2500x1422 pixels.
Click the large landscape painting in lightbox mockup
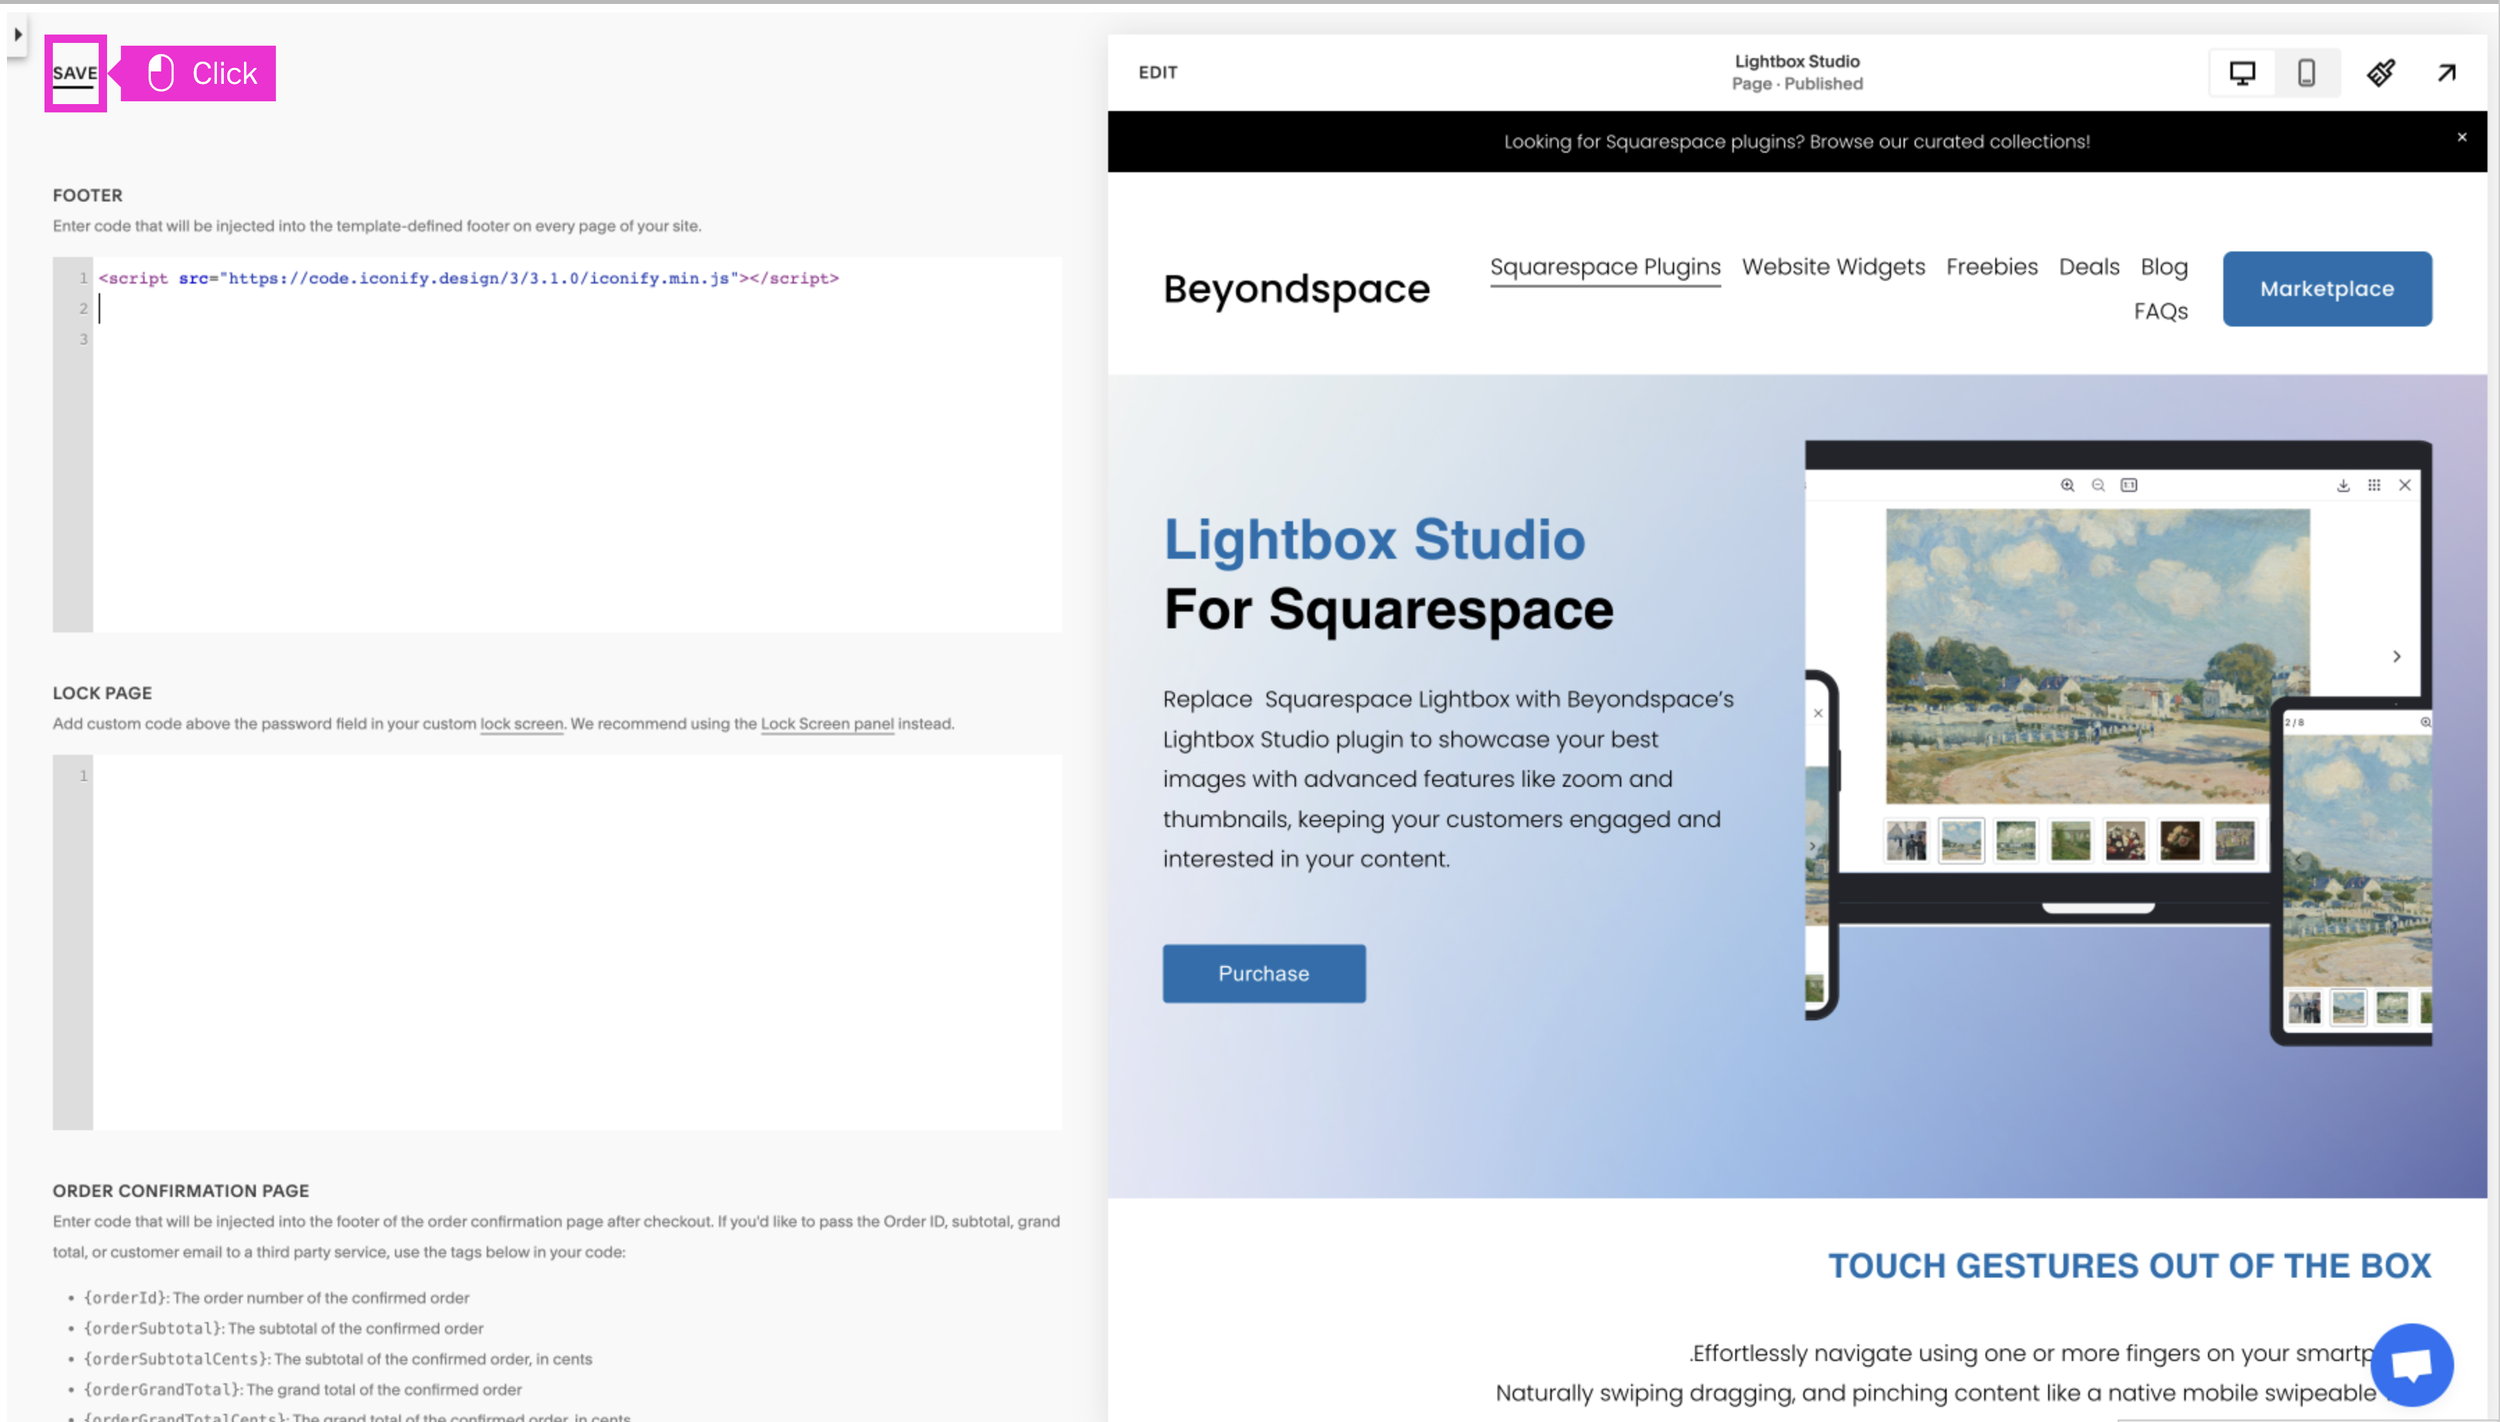(x=2097, y=656)
